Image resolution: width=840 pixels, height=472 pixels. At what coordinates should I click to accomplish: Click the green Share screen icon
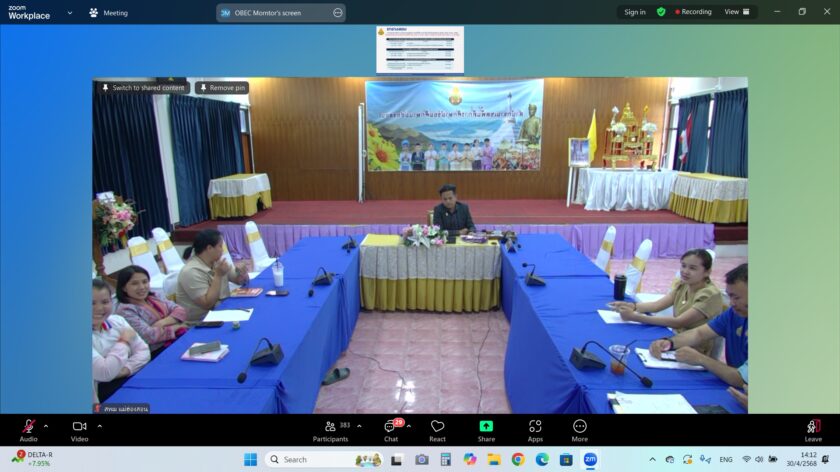click(x=486, y=427)
